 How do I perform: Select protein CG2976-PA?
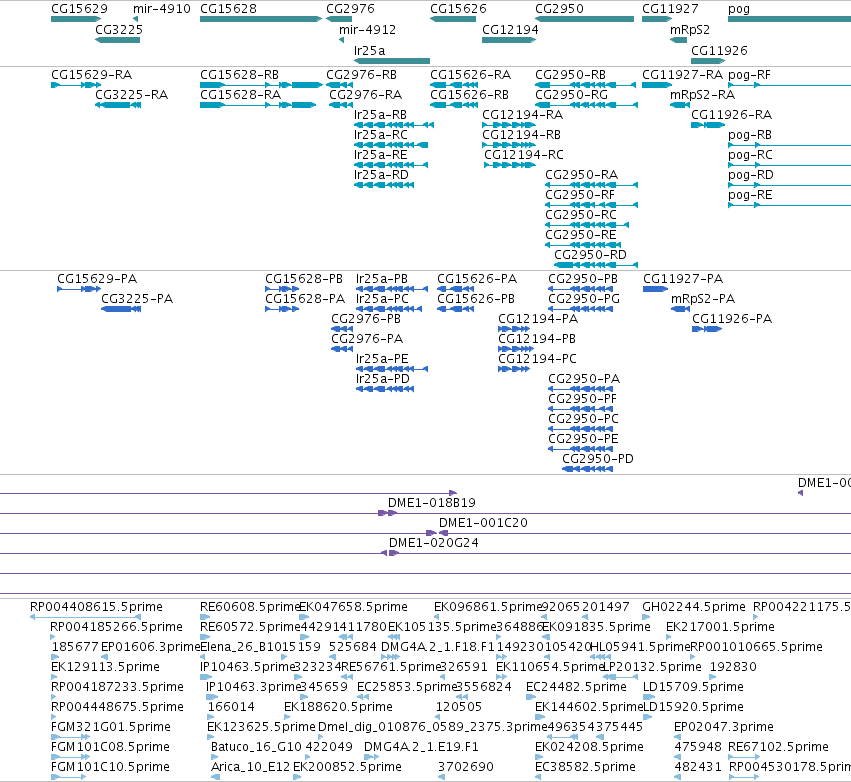(x=342, y=349)
